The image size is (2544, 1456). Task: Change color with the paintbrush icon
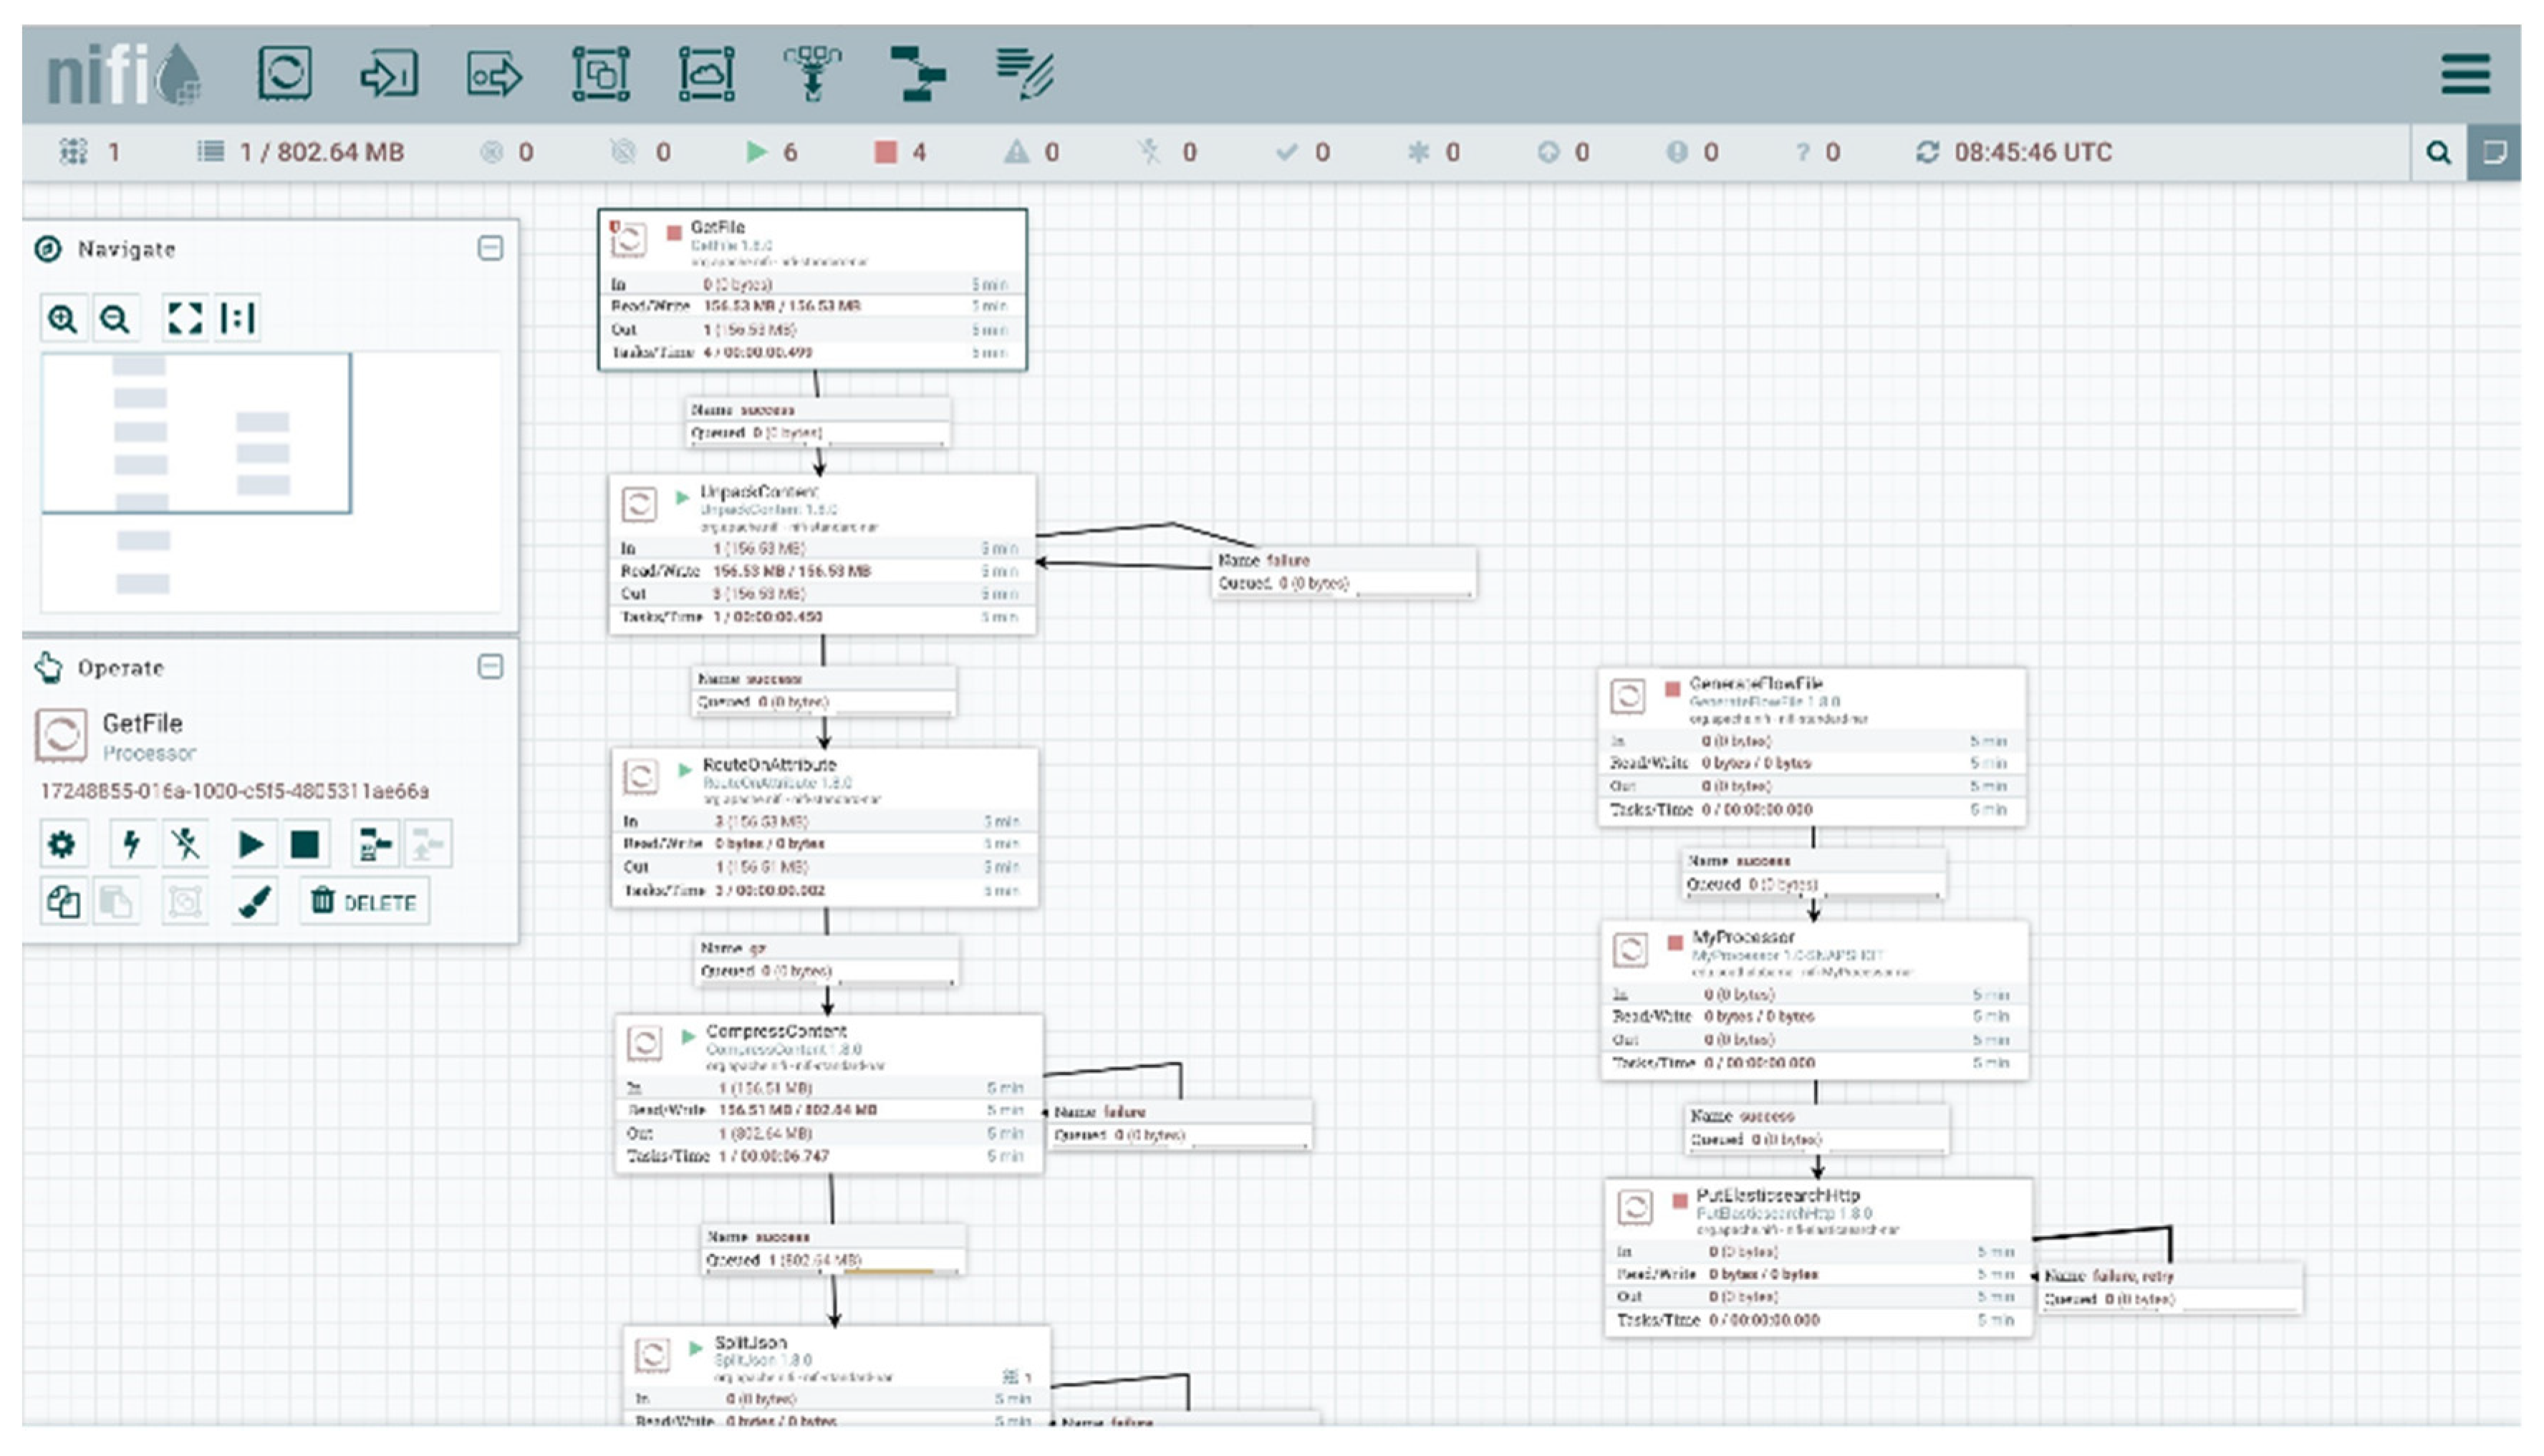pyautogui.click(x=254, y=902)
